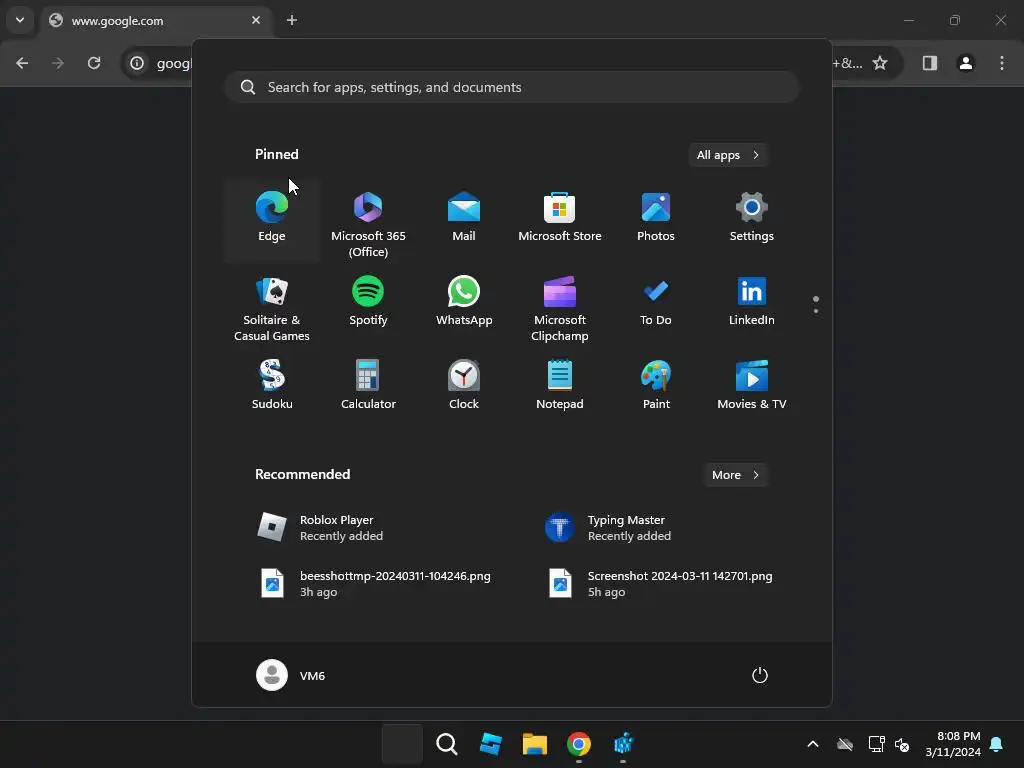Open the LinkedIn app
Image resolution: width=1024 pixels, height=768 pixels.
click(x=752, y=304)
